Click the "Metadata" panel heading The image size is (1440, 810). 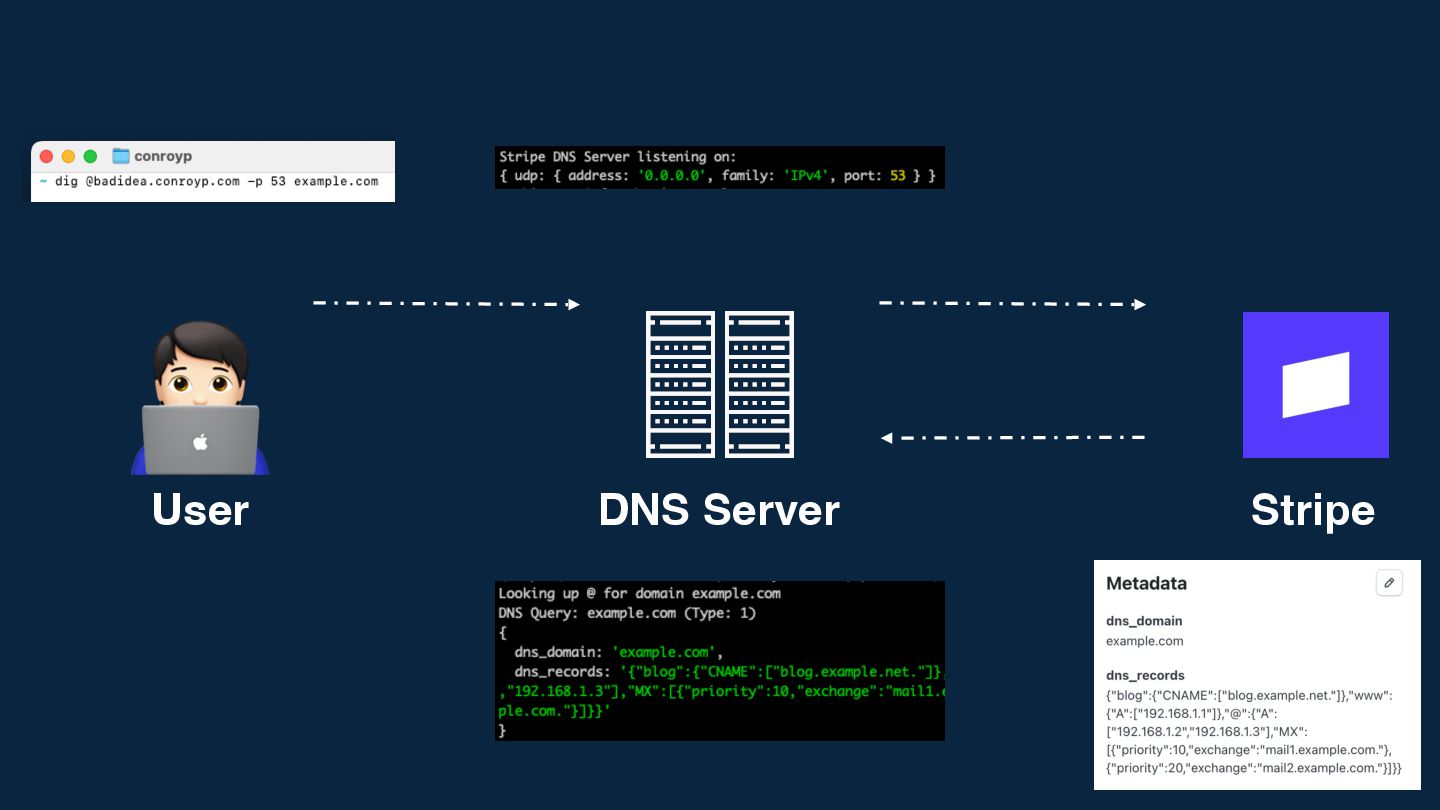(1146, 583)
